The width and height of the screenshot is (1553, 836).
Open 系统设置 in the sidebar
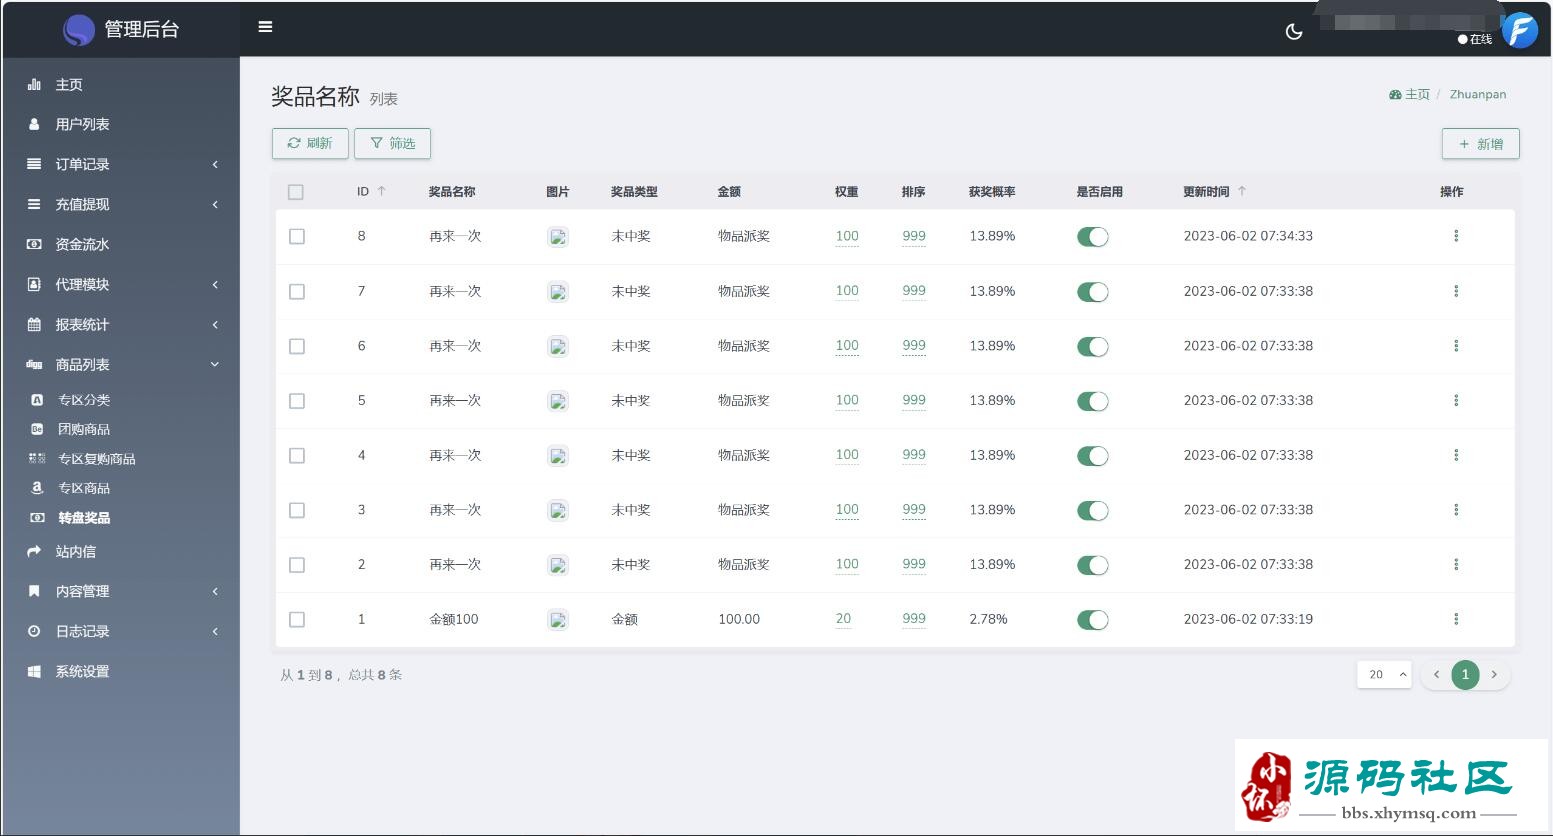coord(121,672)
